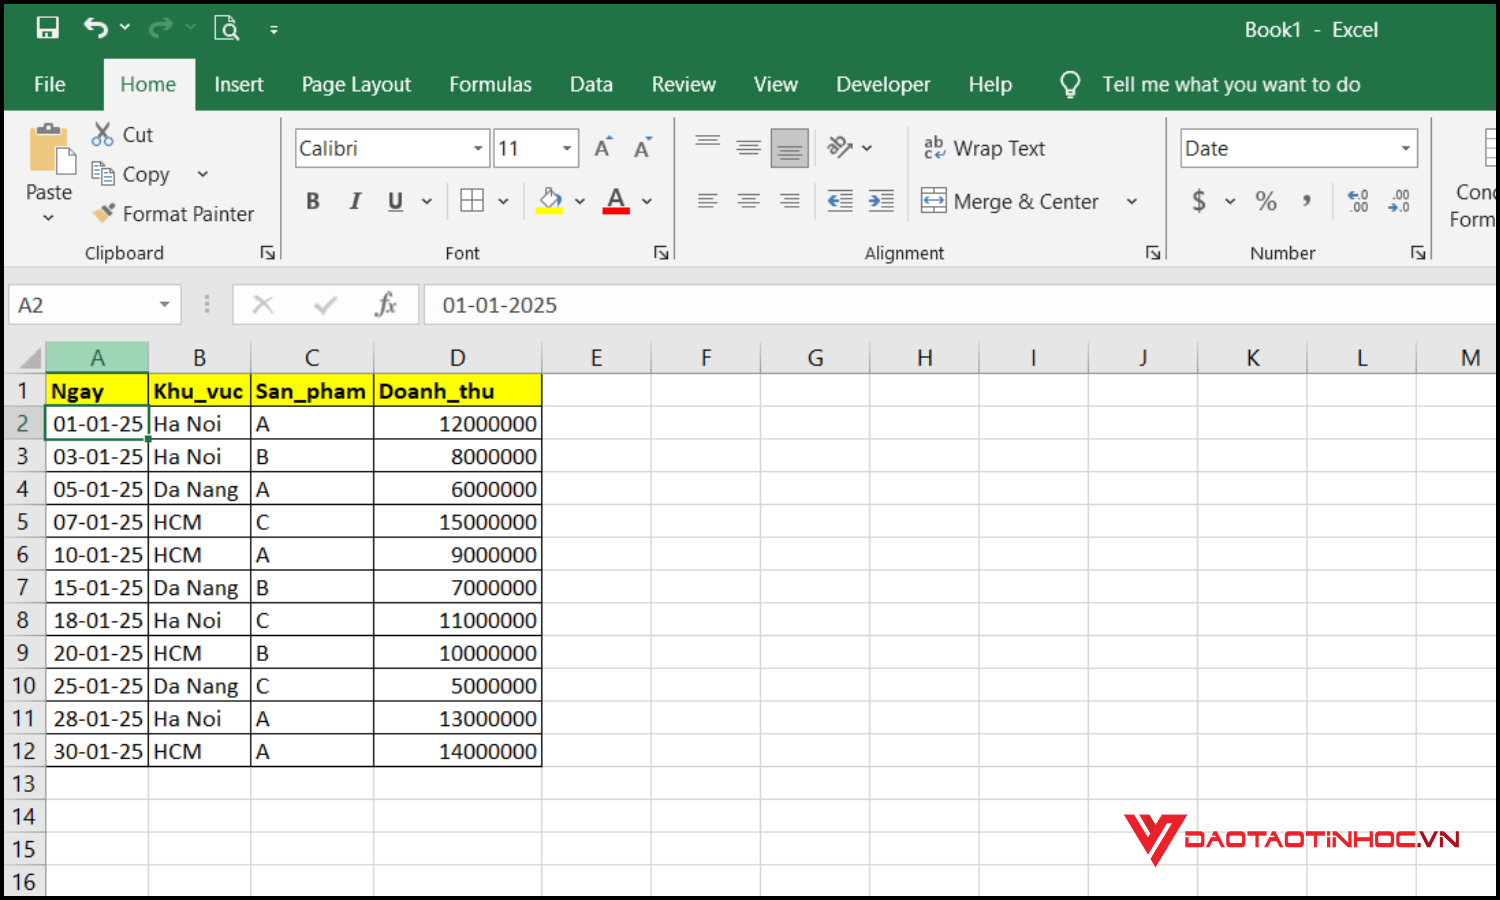The width and height of the screenshot is (1500, 900).
Task: Select cell D5 containing 15000000
Action: (x=457, y=521)
